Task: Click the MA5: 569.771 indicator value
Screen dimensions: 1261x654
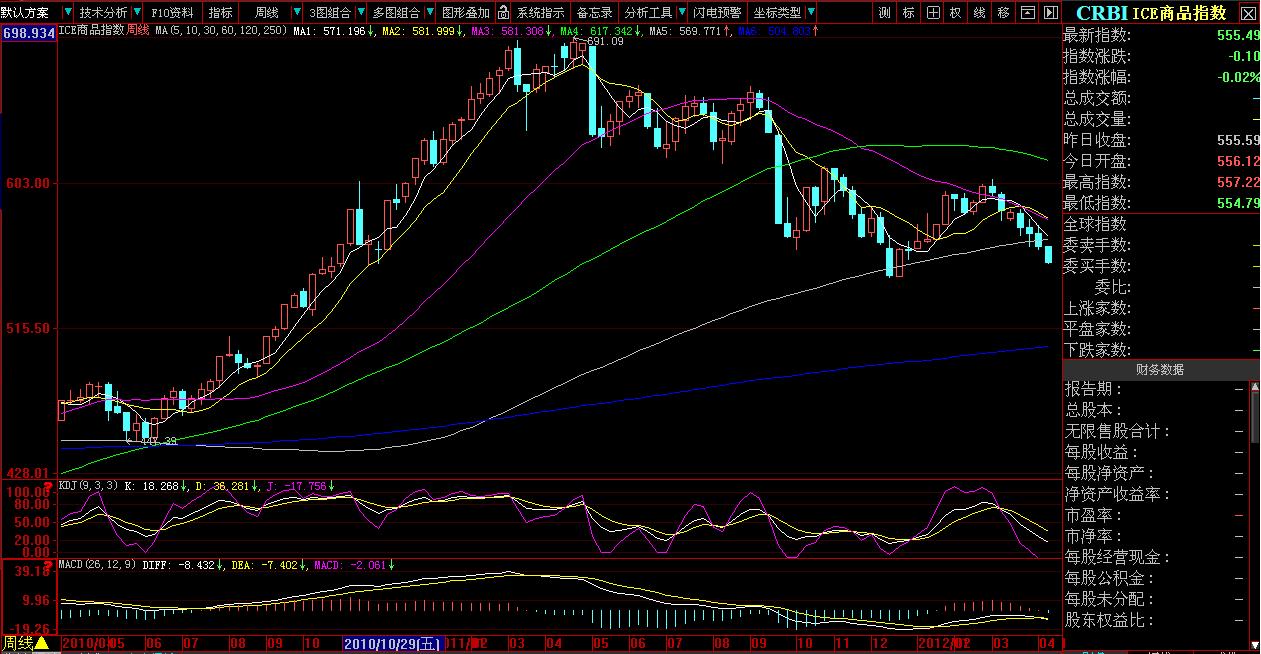Action: [687, 32]
